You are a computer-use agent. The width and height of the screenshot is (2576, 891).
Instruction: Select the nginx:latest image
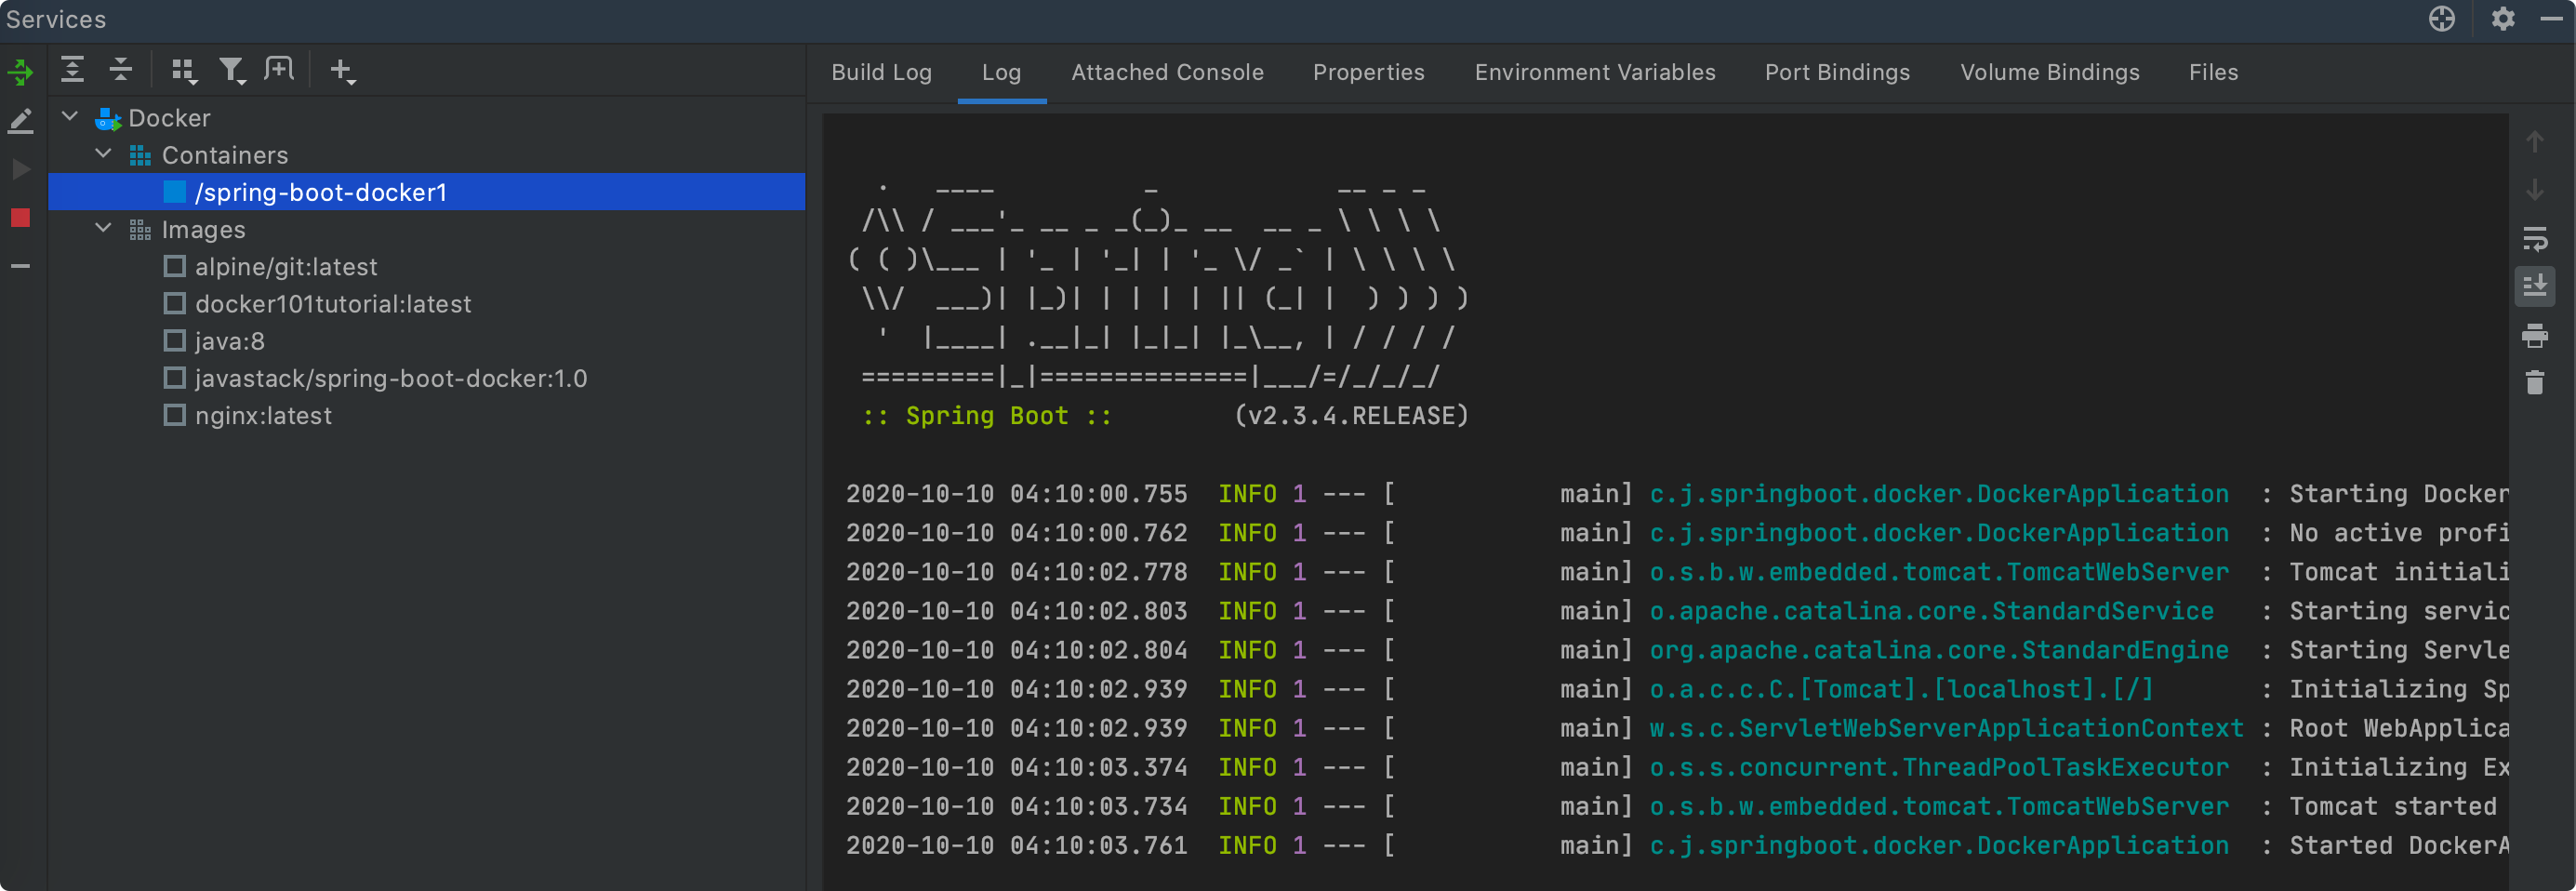263,415
